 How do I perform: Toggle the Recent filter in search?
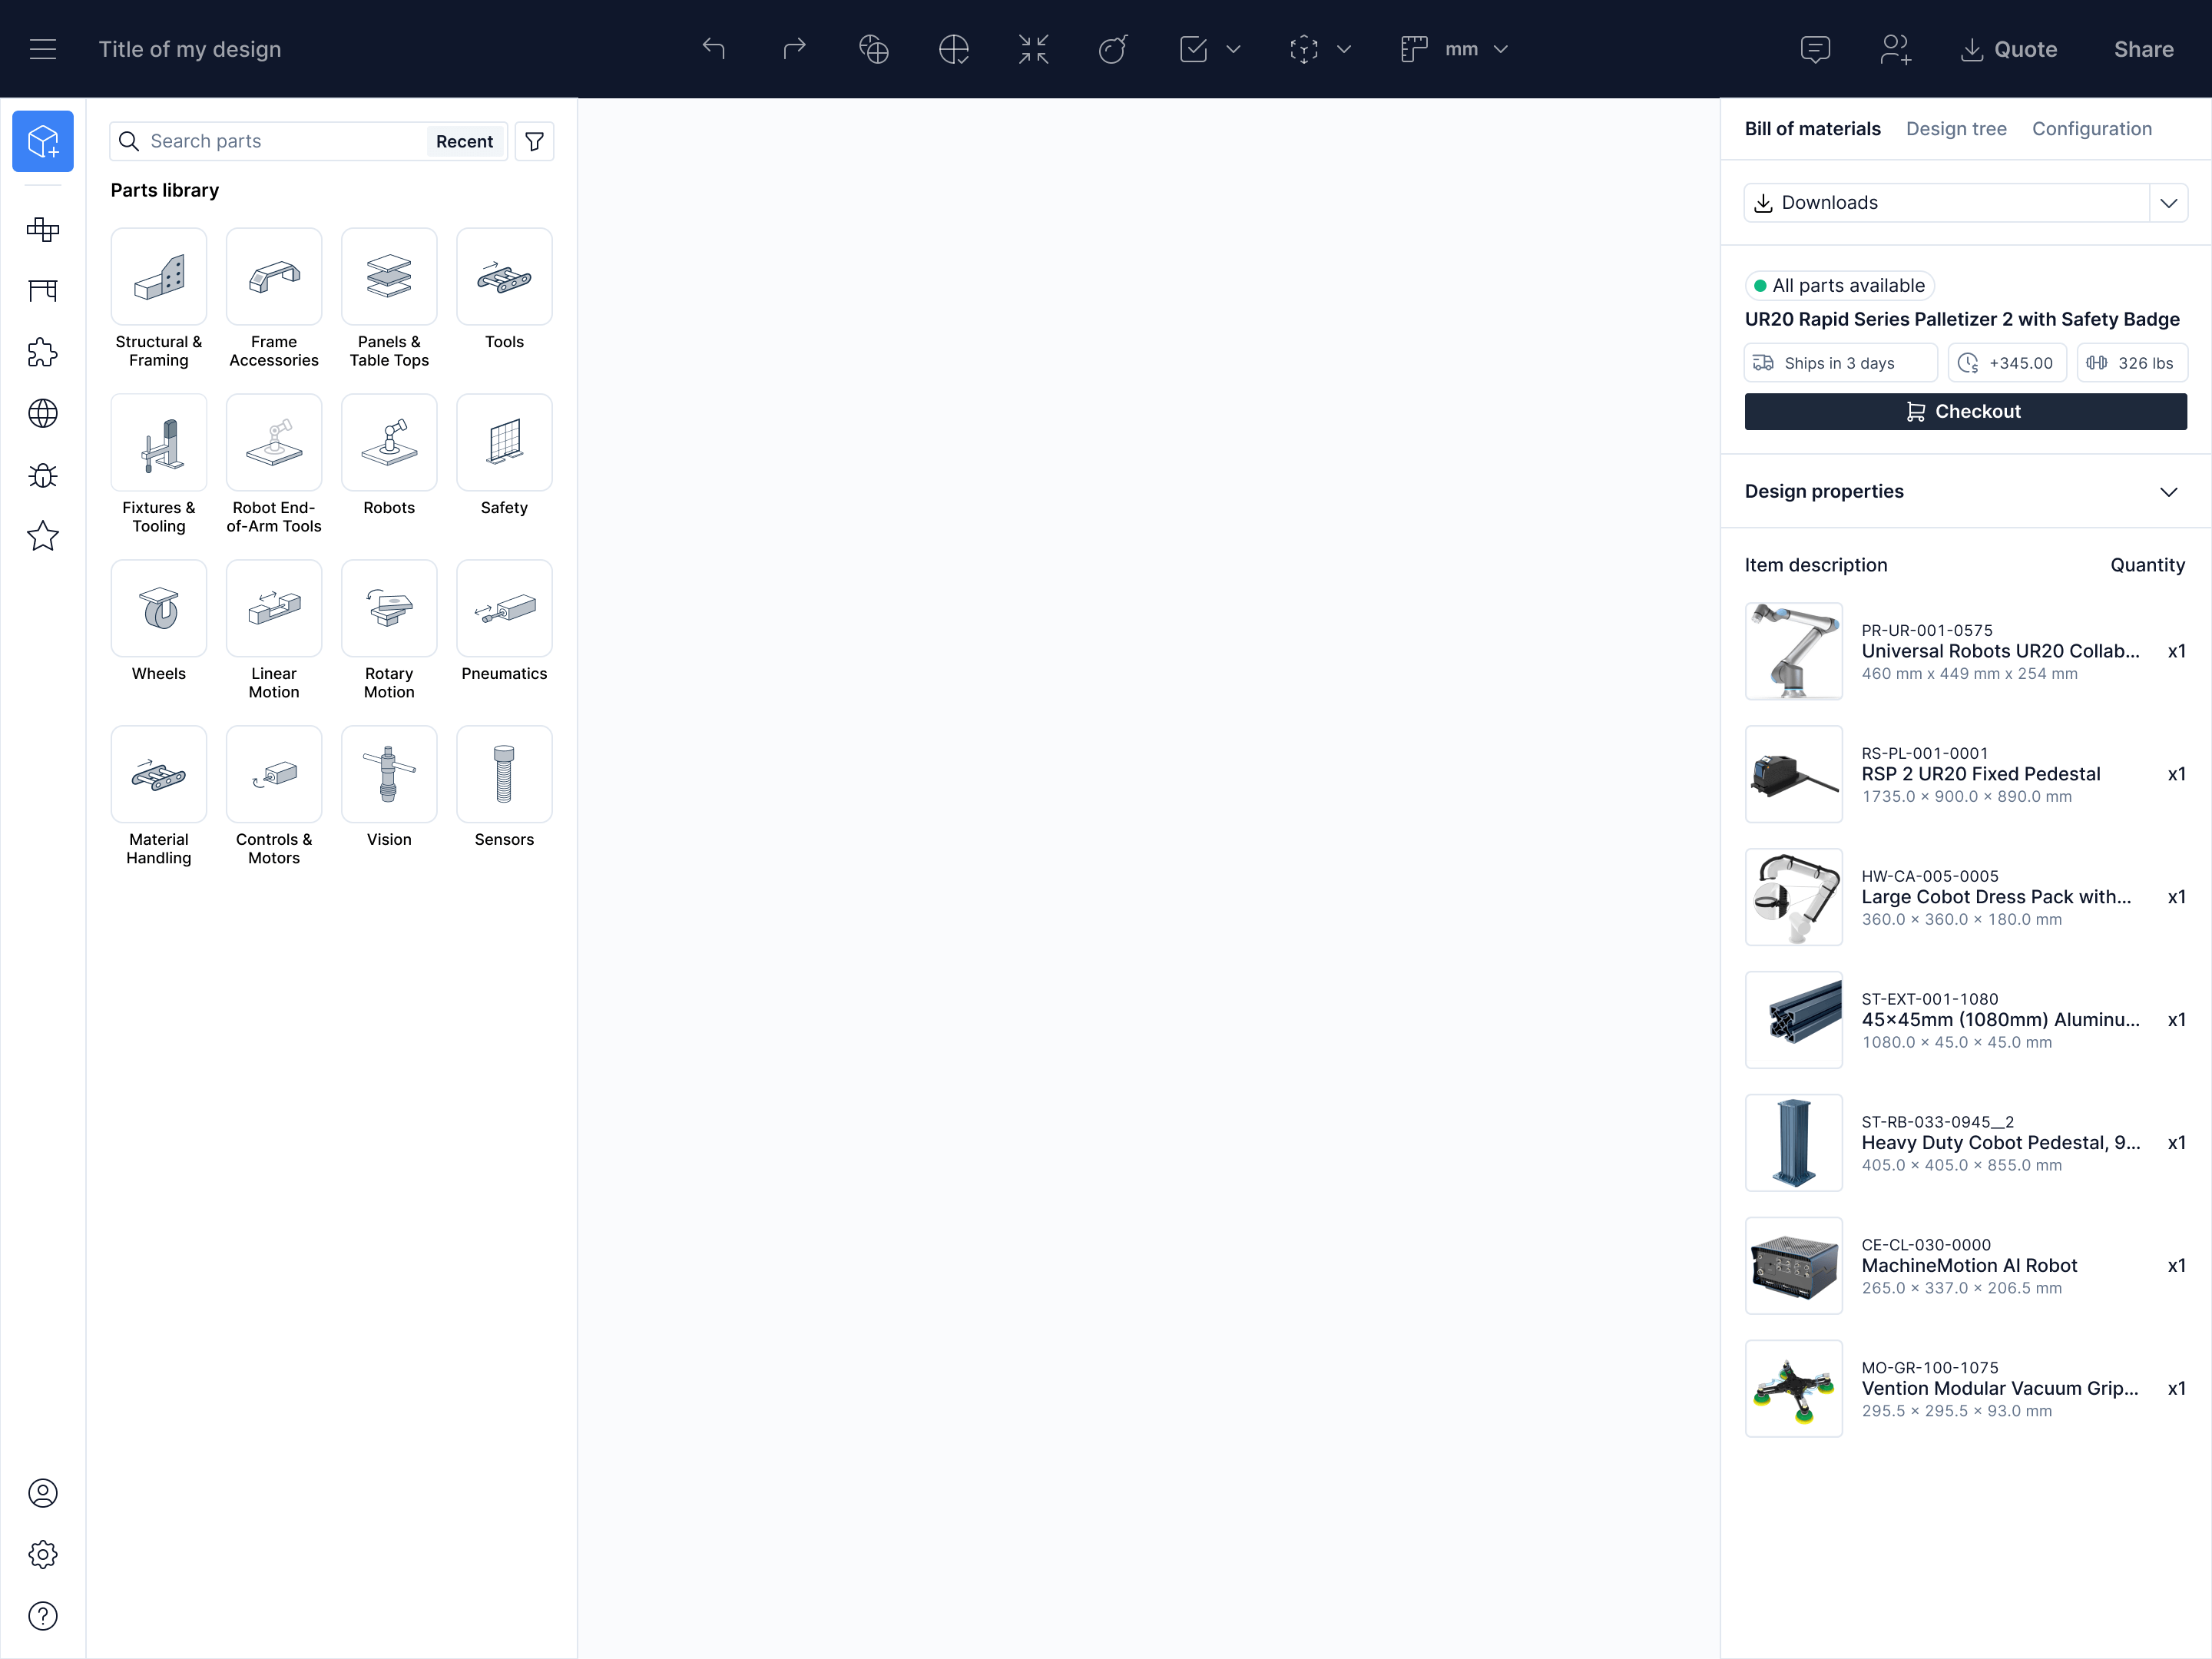tap(464, 141)
